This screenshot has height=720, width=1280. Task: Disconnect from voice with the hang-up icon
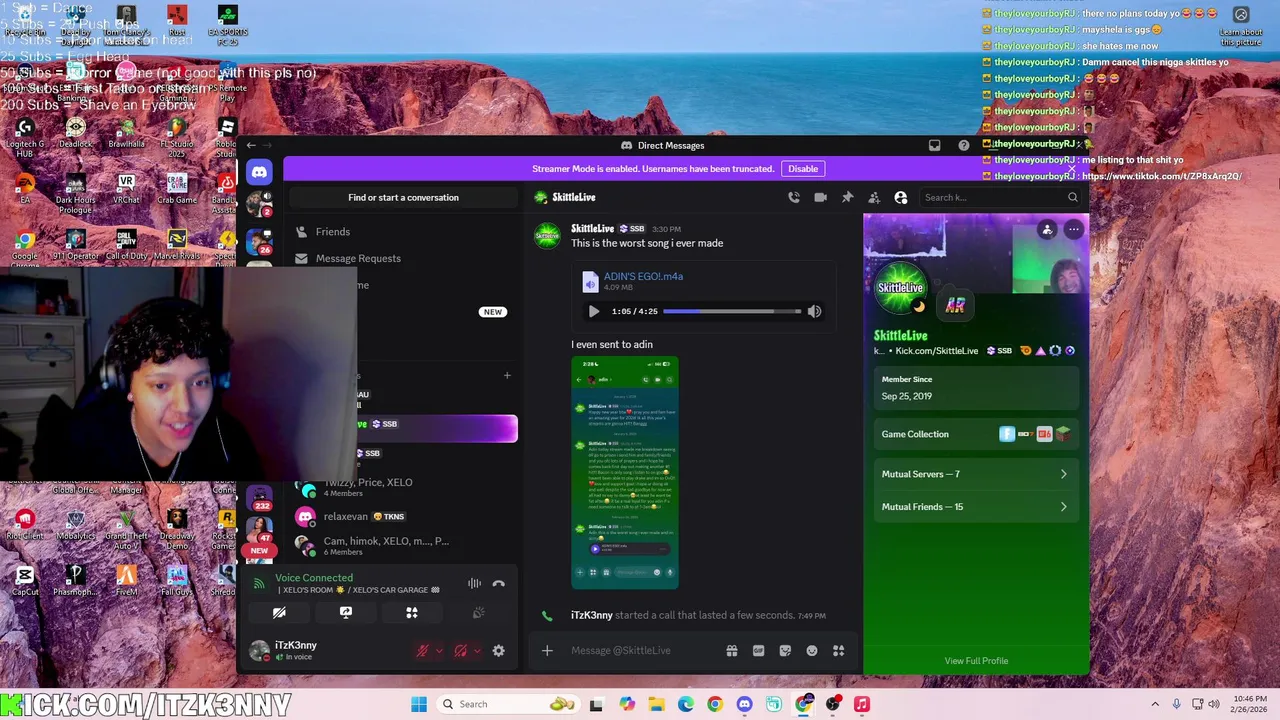(498, 584)
